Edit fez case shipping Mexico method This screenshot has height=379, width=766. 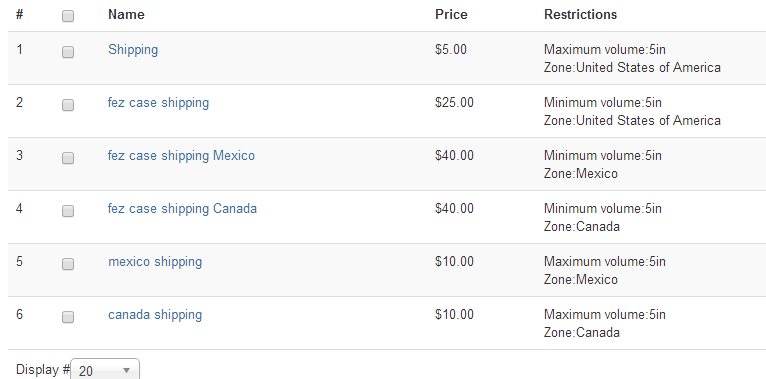(181, 156)
